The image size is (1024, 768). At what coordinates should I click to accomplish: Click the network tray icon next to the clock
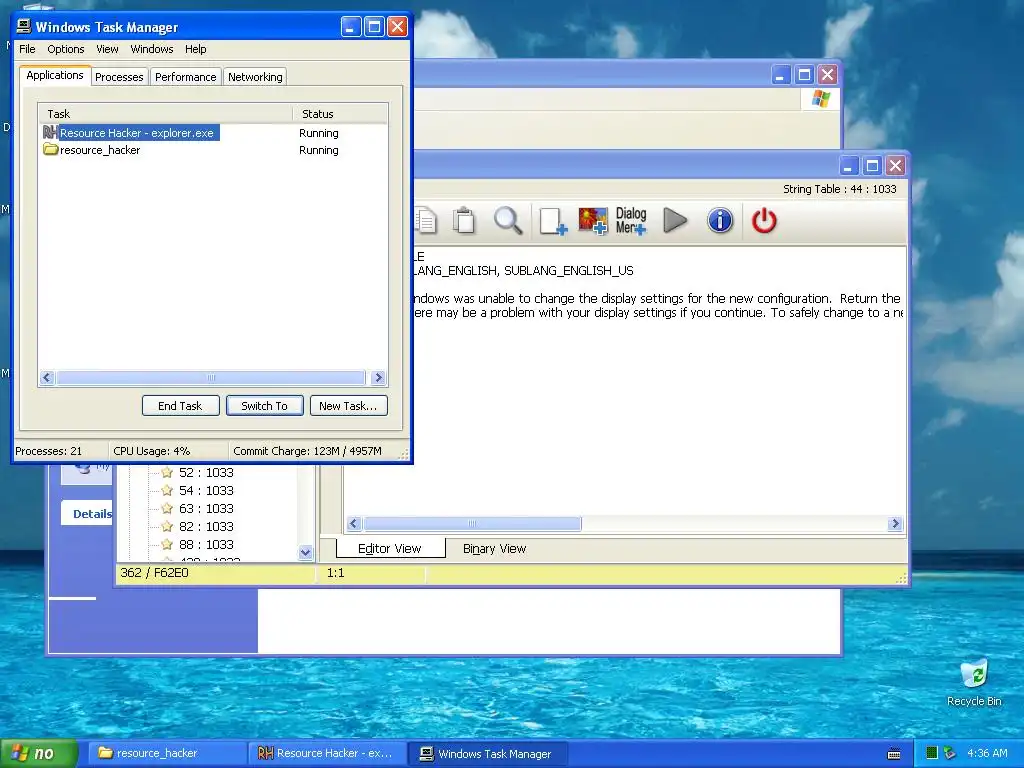click(x=950, y=753)
